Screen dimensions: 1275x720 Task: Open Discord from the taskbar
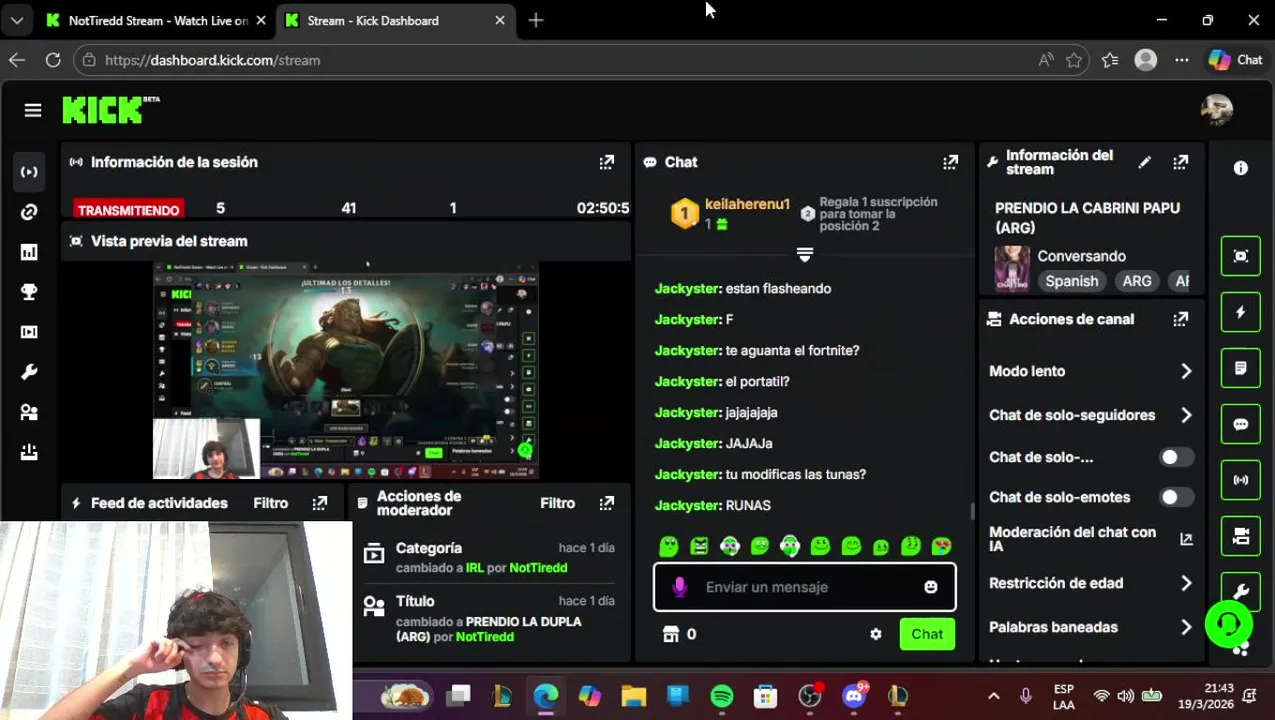pos(854,696)
